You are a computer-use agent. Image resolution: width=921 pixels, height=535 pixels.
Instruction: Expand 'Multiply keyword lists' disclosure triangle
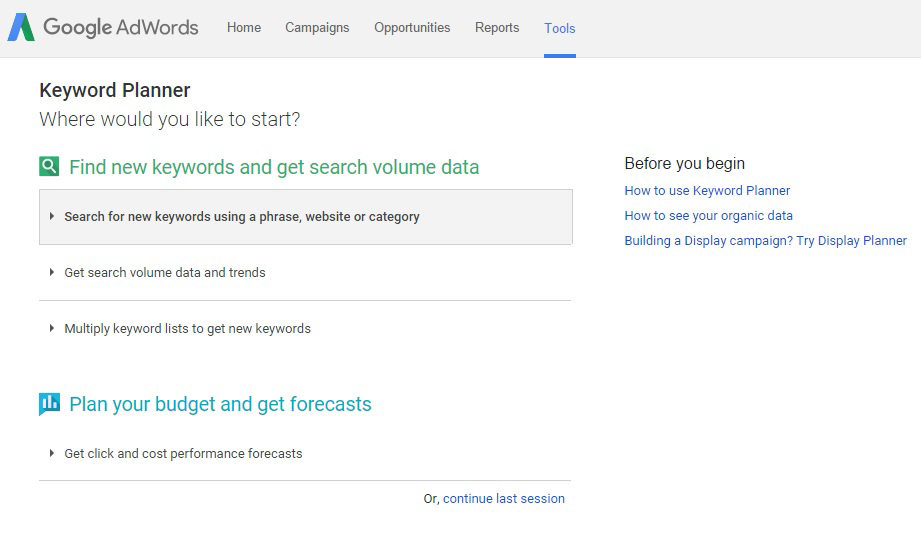pos(52,328)
